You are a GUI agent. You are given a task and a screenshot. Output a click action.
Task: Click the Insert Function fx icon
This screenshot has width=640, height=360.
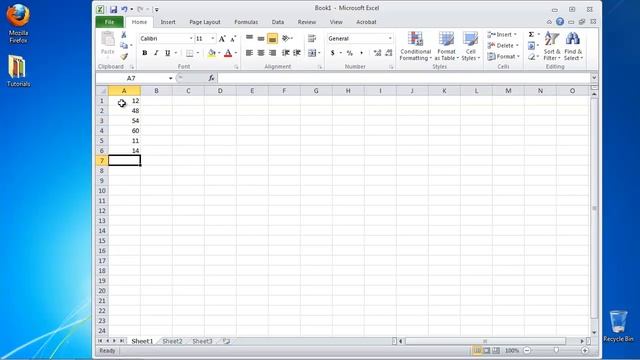click(211, 78)
